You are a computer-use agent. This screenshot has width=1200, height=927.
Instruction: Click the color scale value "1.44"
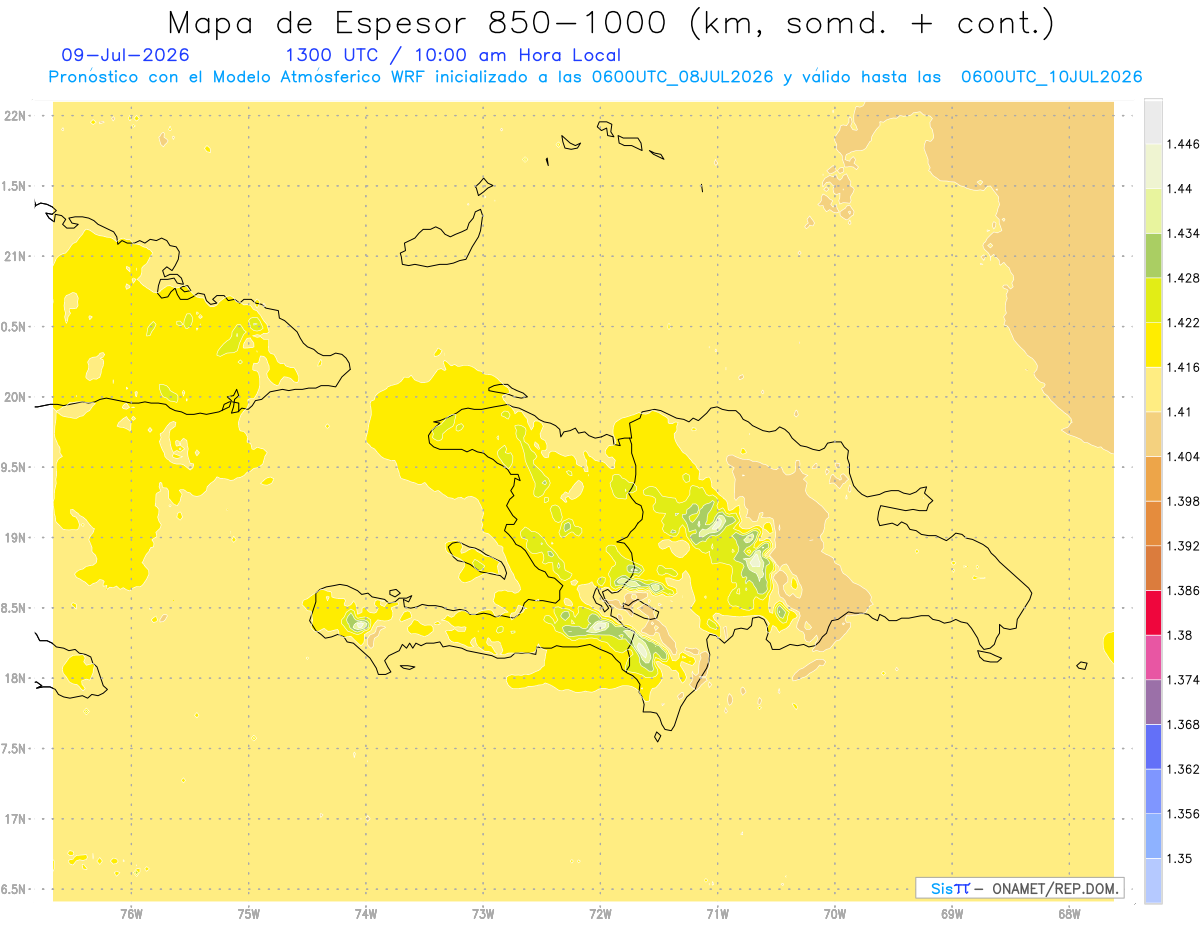click(x=1180, y=189)
